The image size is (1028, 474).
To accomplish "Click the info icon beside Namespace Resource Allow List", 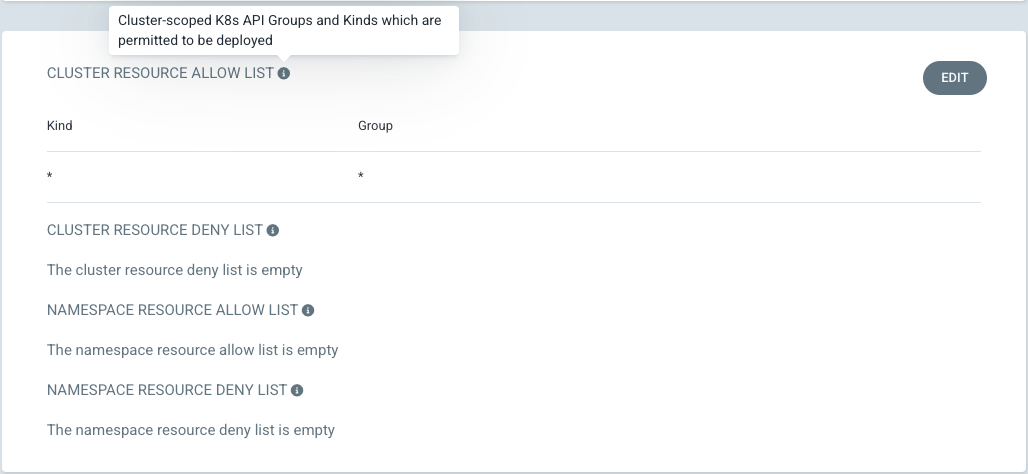I will [x=308, y=310].
